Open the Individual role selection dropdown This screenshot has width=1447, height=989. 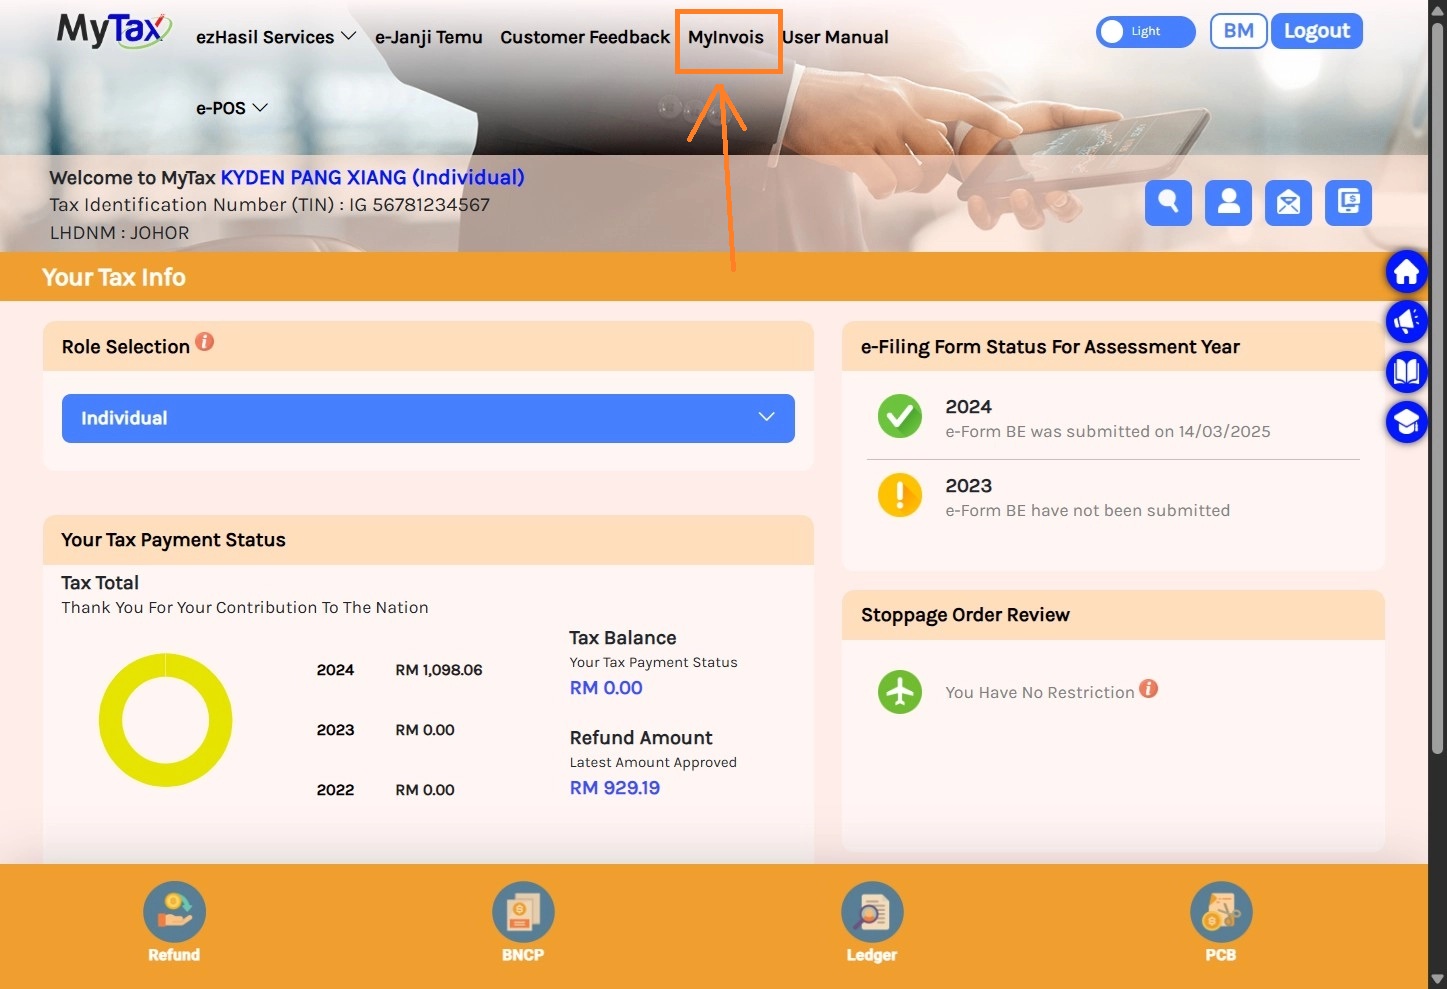pyautogui.click(x=428, y=418)
